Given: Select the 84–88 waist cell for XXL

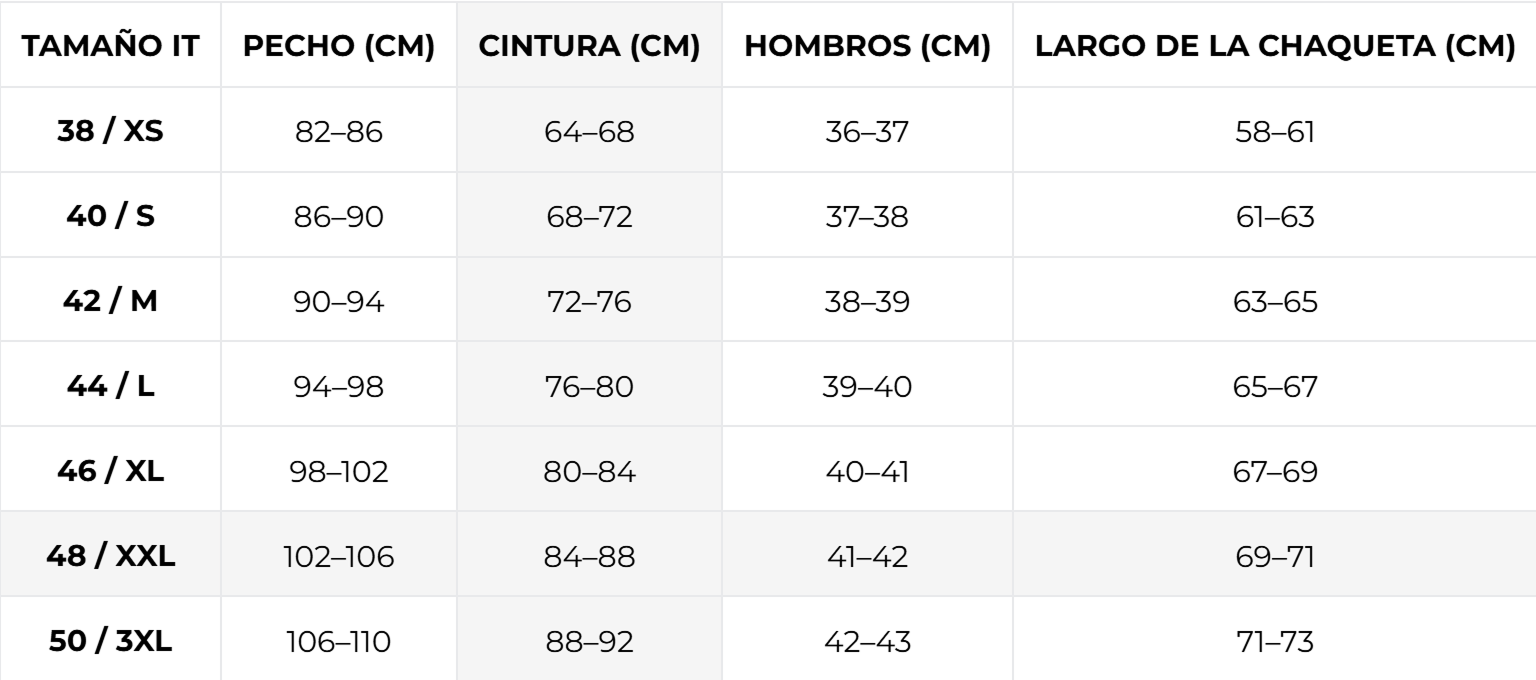Looking at the screenshot, I should 589,556.
